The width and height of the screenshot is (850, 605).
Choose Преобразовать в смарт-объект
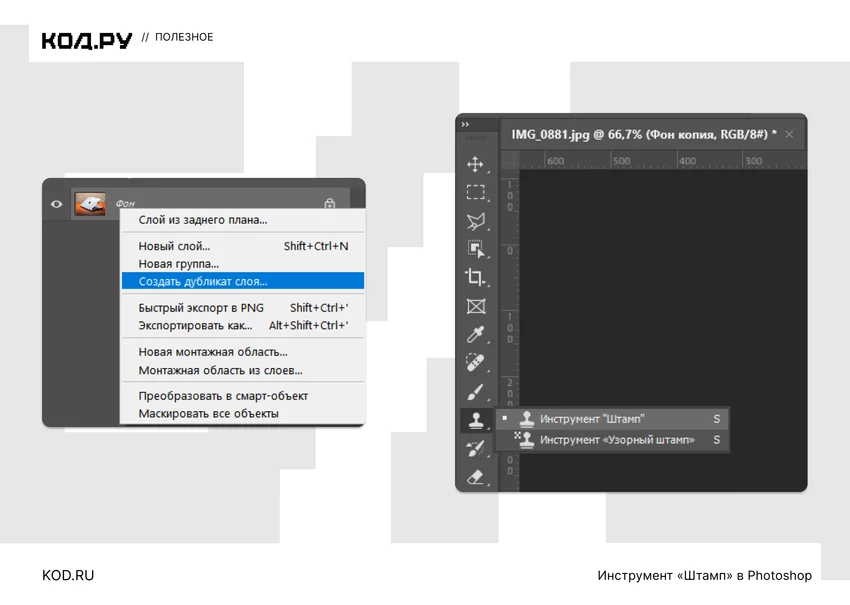click(x=243, y=396)
